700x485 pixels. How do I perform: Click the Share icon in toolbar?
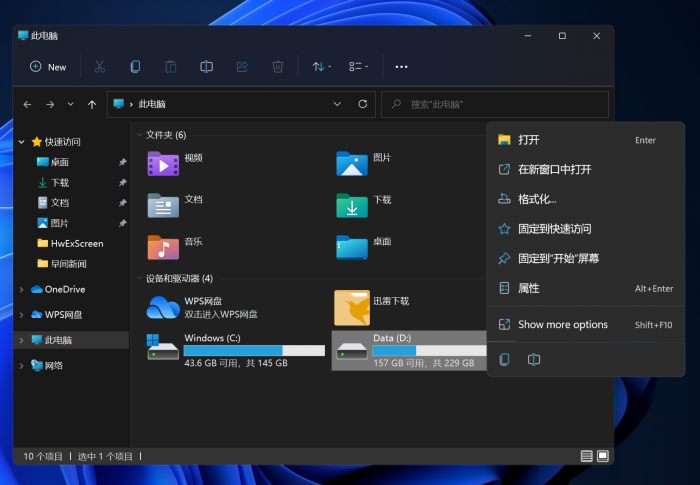(x=242, y=67)
